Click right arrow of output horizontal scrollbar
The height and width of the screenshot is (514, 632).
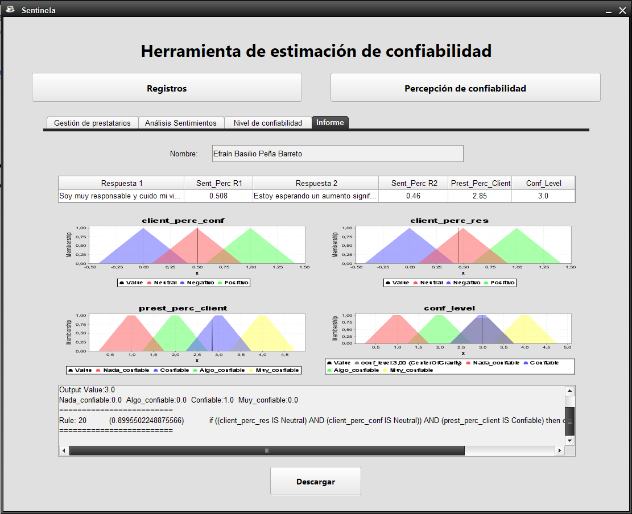click(561, 451)
